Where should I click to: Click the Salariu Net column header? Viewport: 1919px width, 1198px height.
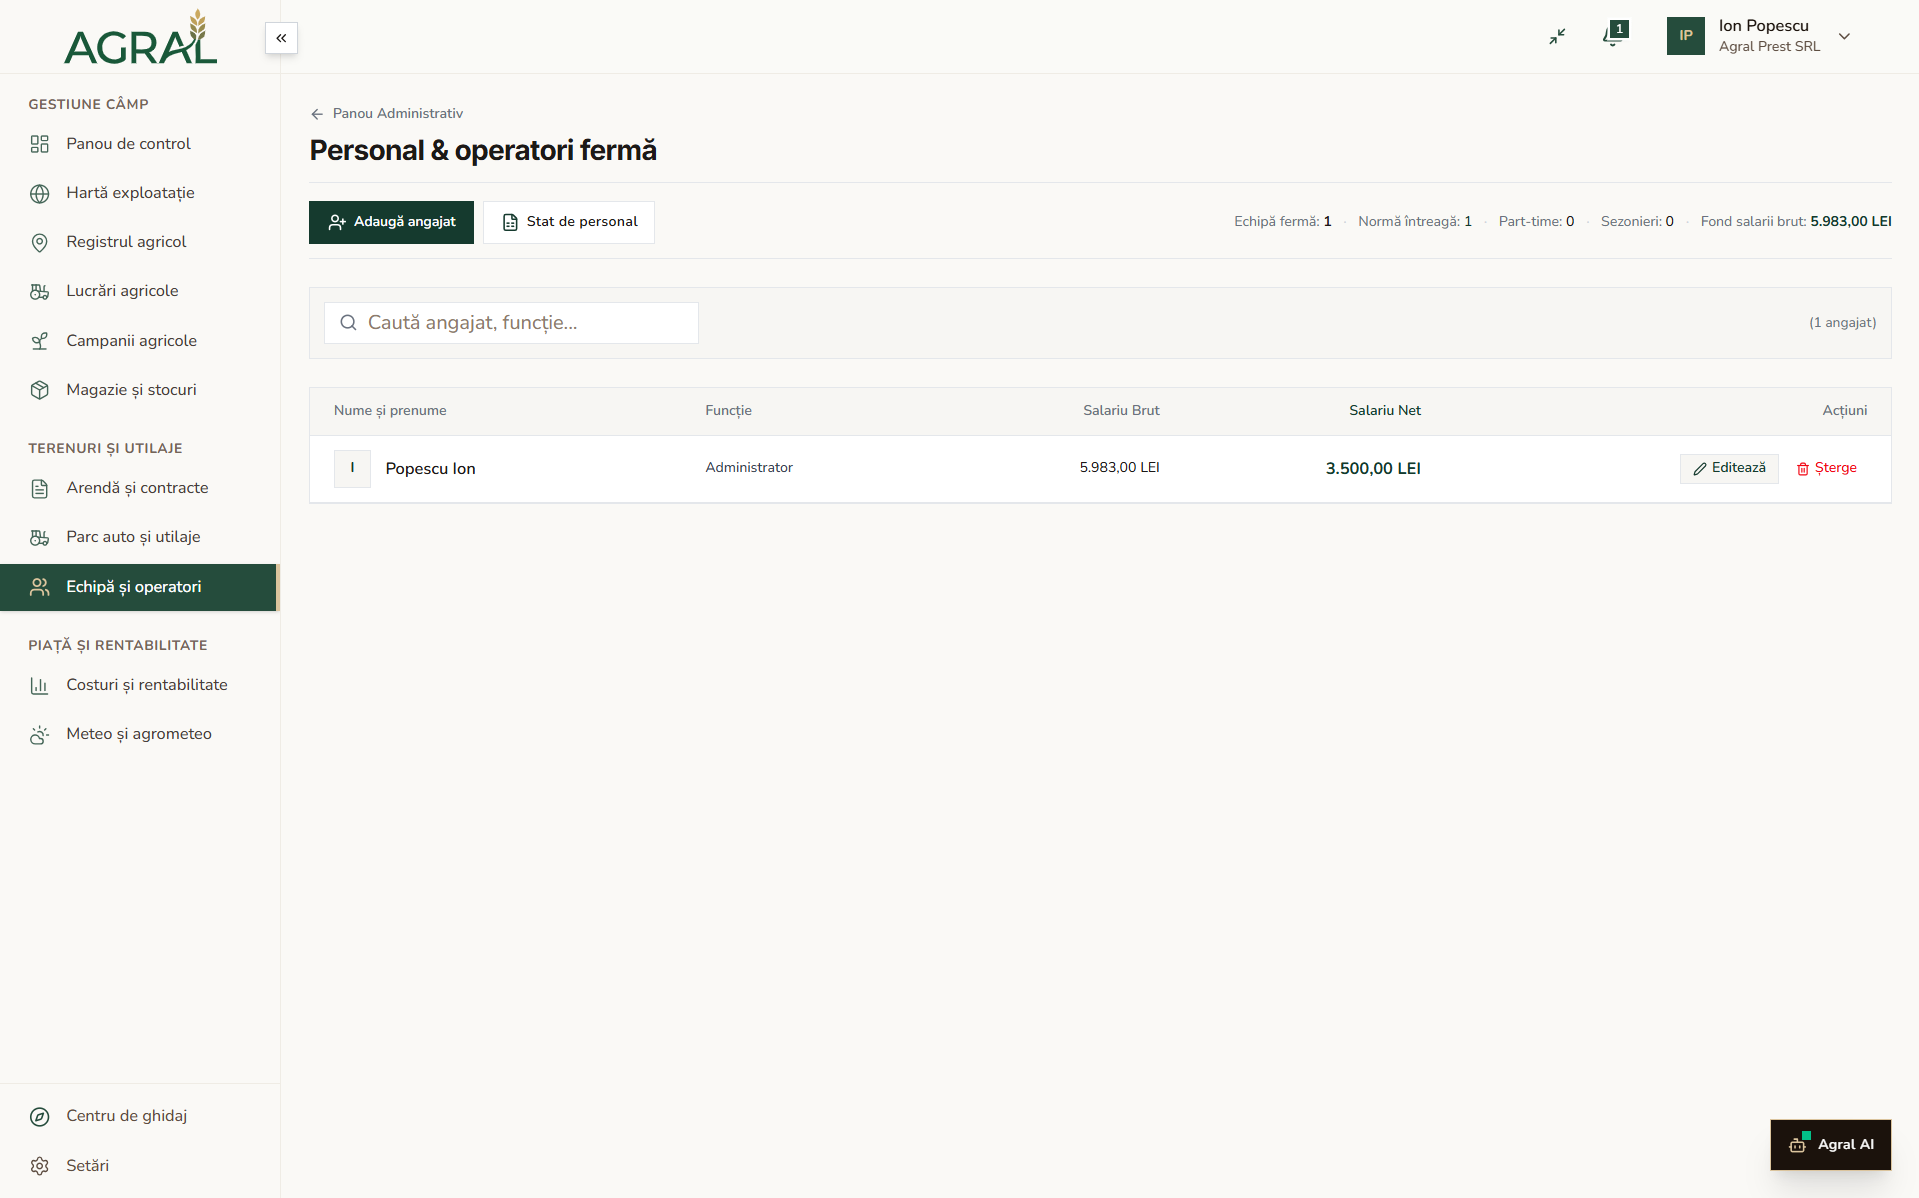click(1384, 411)
